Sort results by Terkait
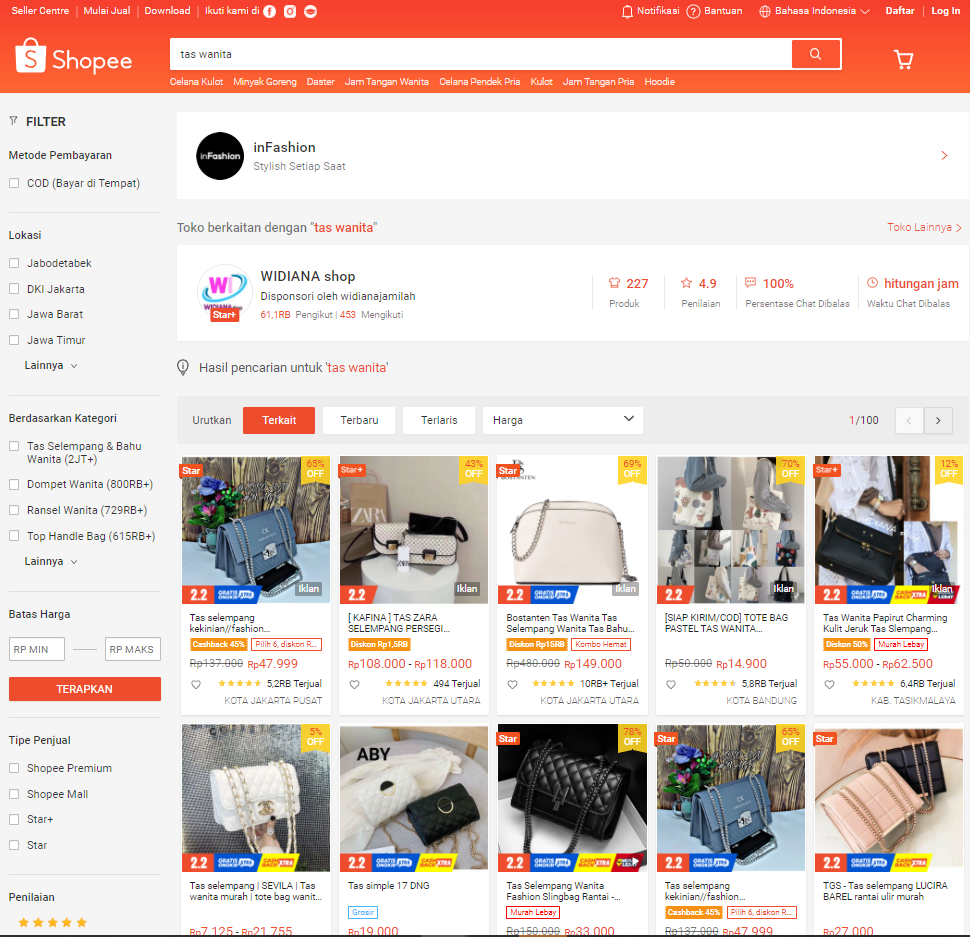 (279, 421)
